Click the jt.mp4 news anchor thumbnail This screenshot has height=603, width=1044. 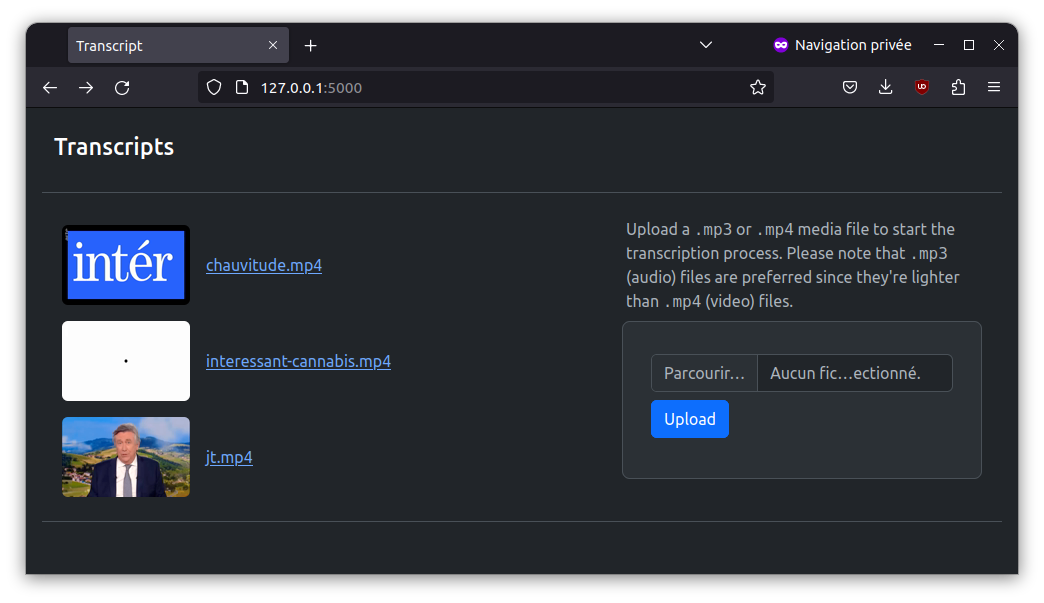126,457
